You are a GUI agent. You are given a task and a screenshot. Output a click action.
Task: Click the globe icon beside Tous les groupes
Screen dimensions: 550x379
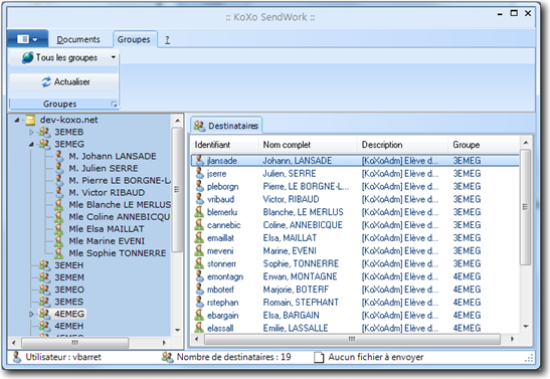(27, 58)
